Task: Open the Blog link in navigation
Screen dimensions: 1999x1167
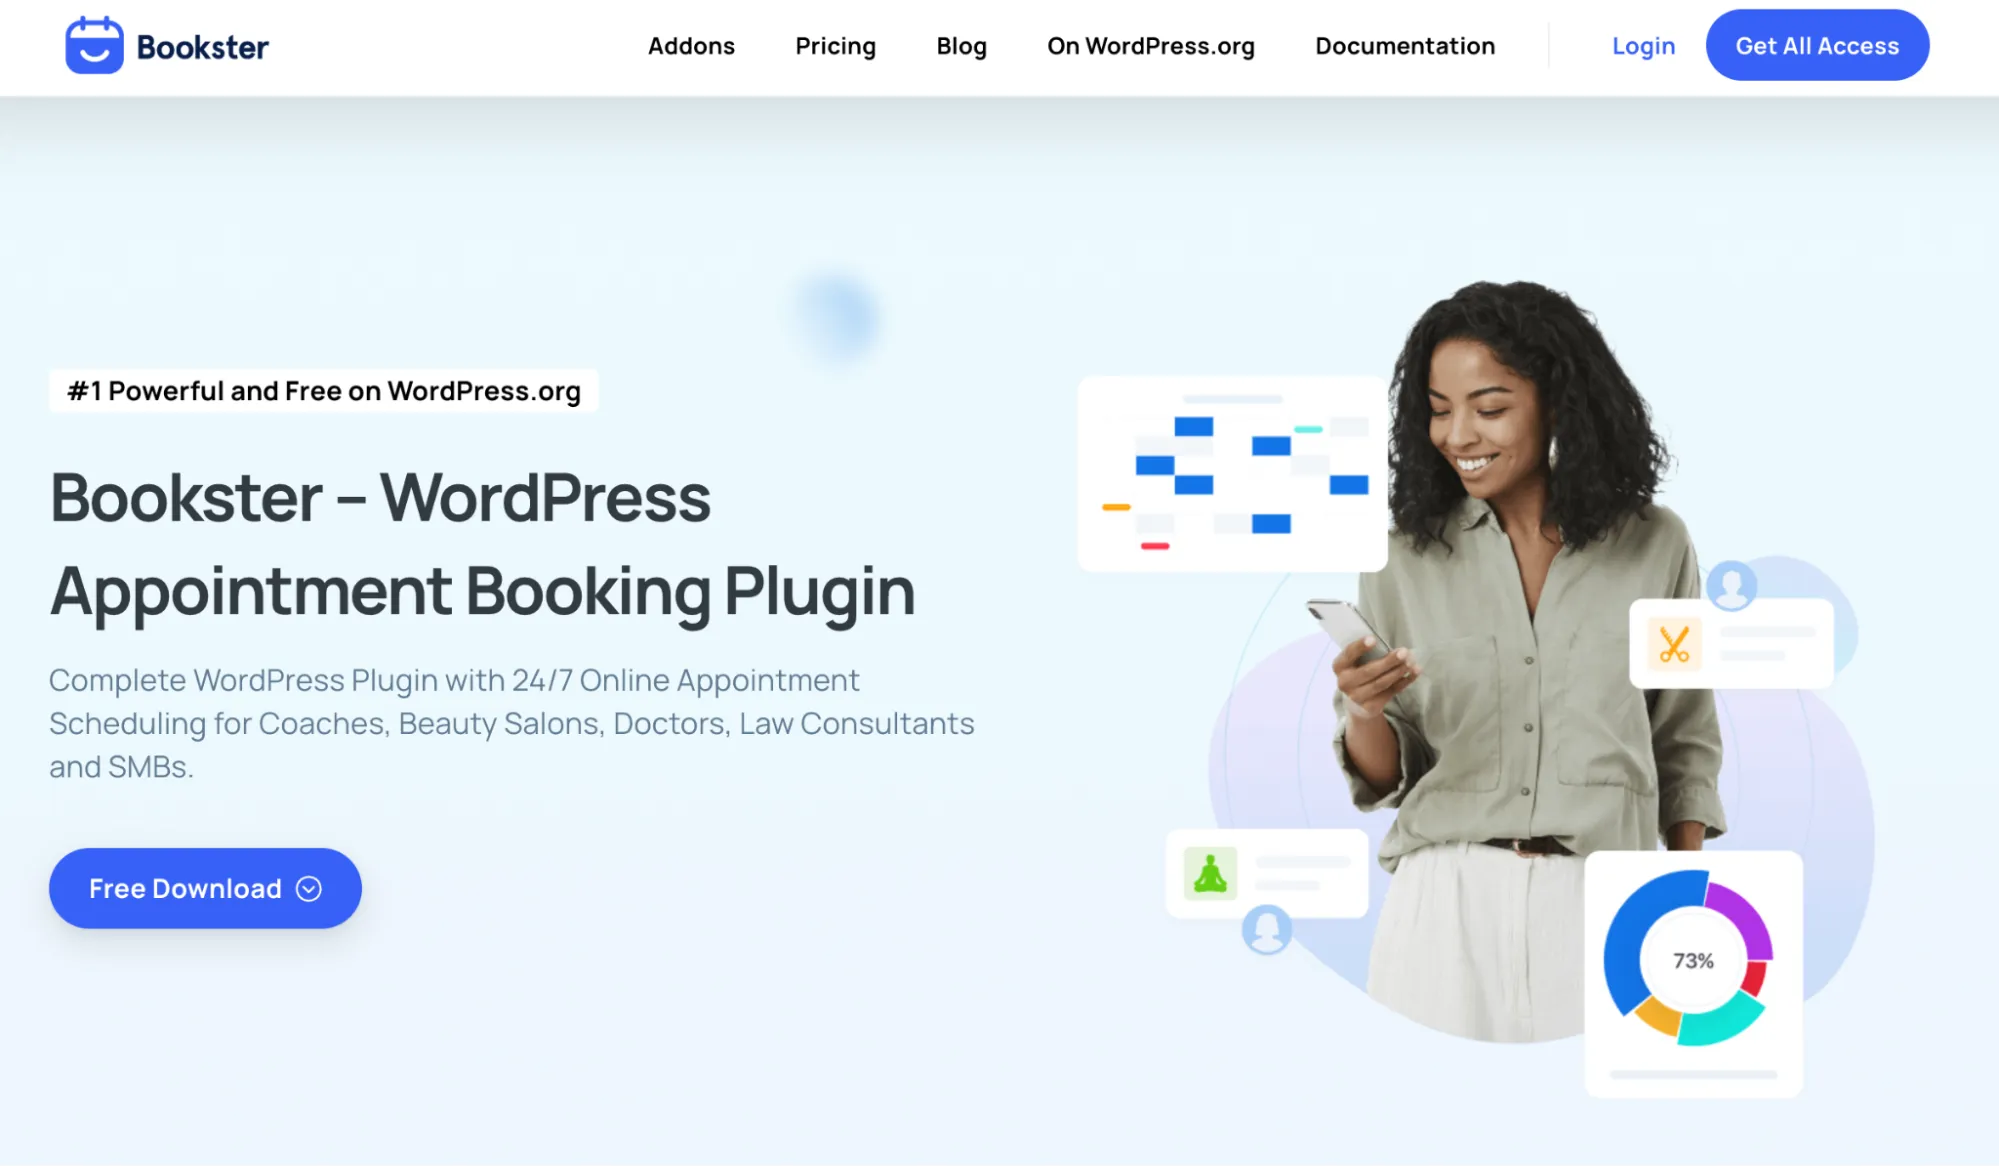Action: coord(961,46)
